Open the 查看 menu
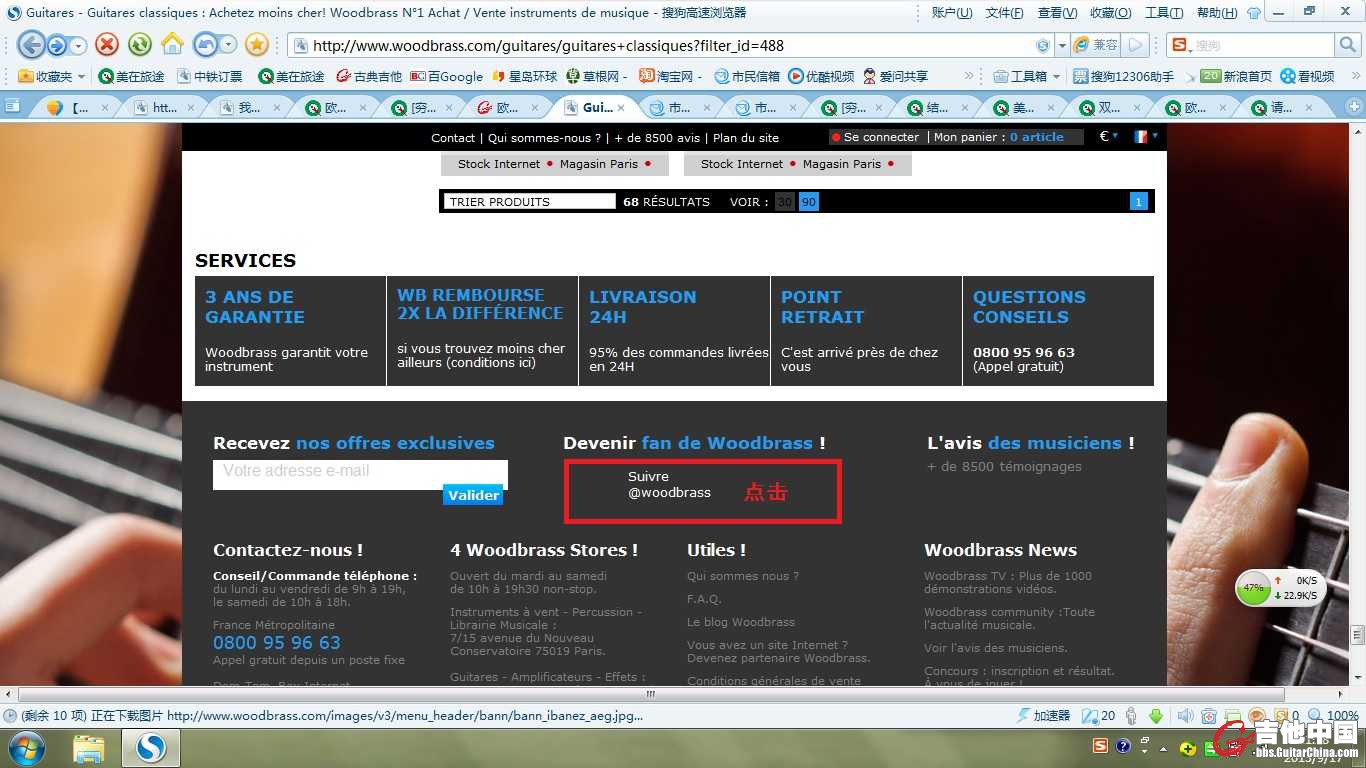 (1057, 13)
